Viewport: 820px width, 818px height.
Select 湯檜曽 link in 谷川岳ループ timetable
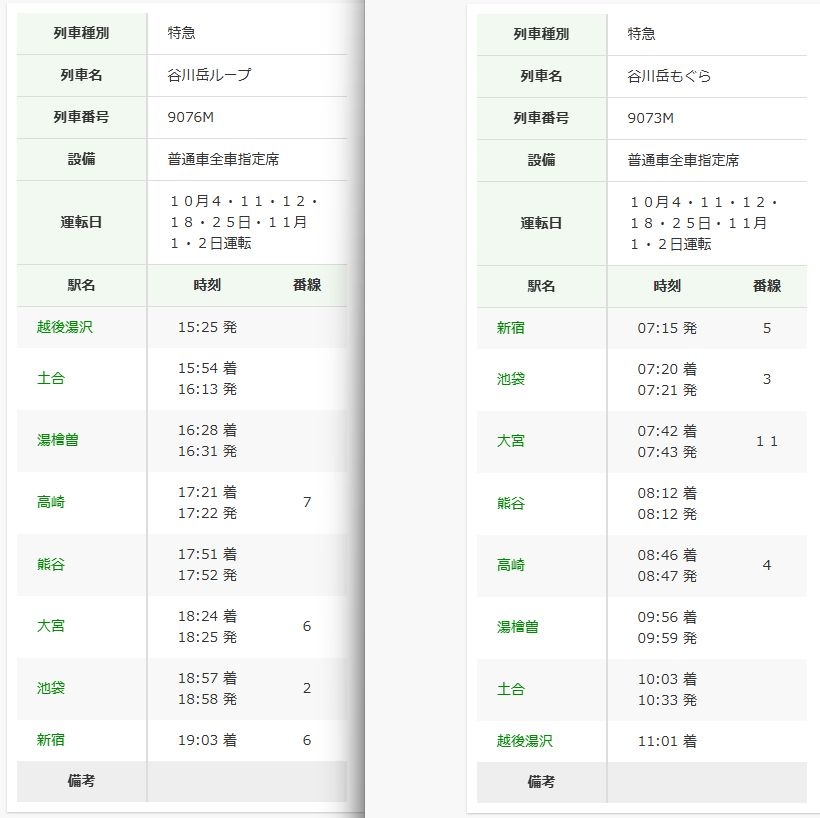(58, 440)
